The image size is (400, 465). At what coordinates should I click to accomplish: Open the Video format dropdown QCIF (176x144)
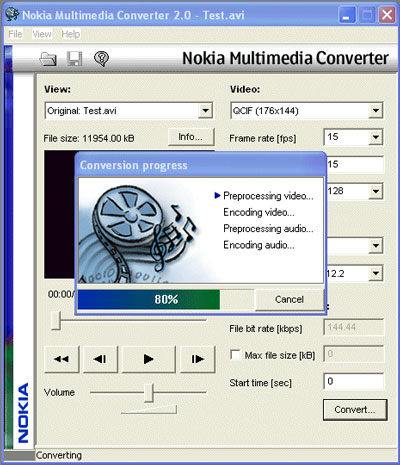coord(376,111)
